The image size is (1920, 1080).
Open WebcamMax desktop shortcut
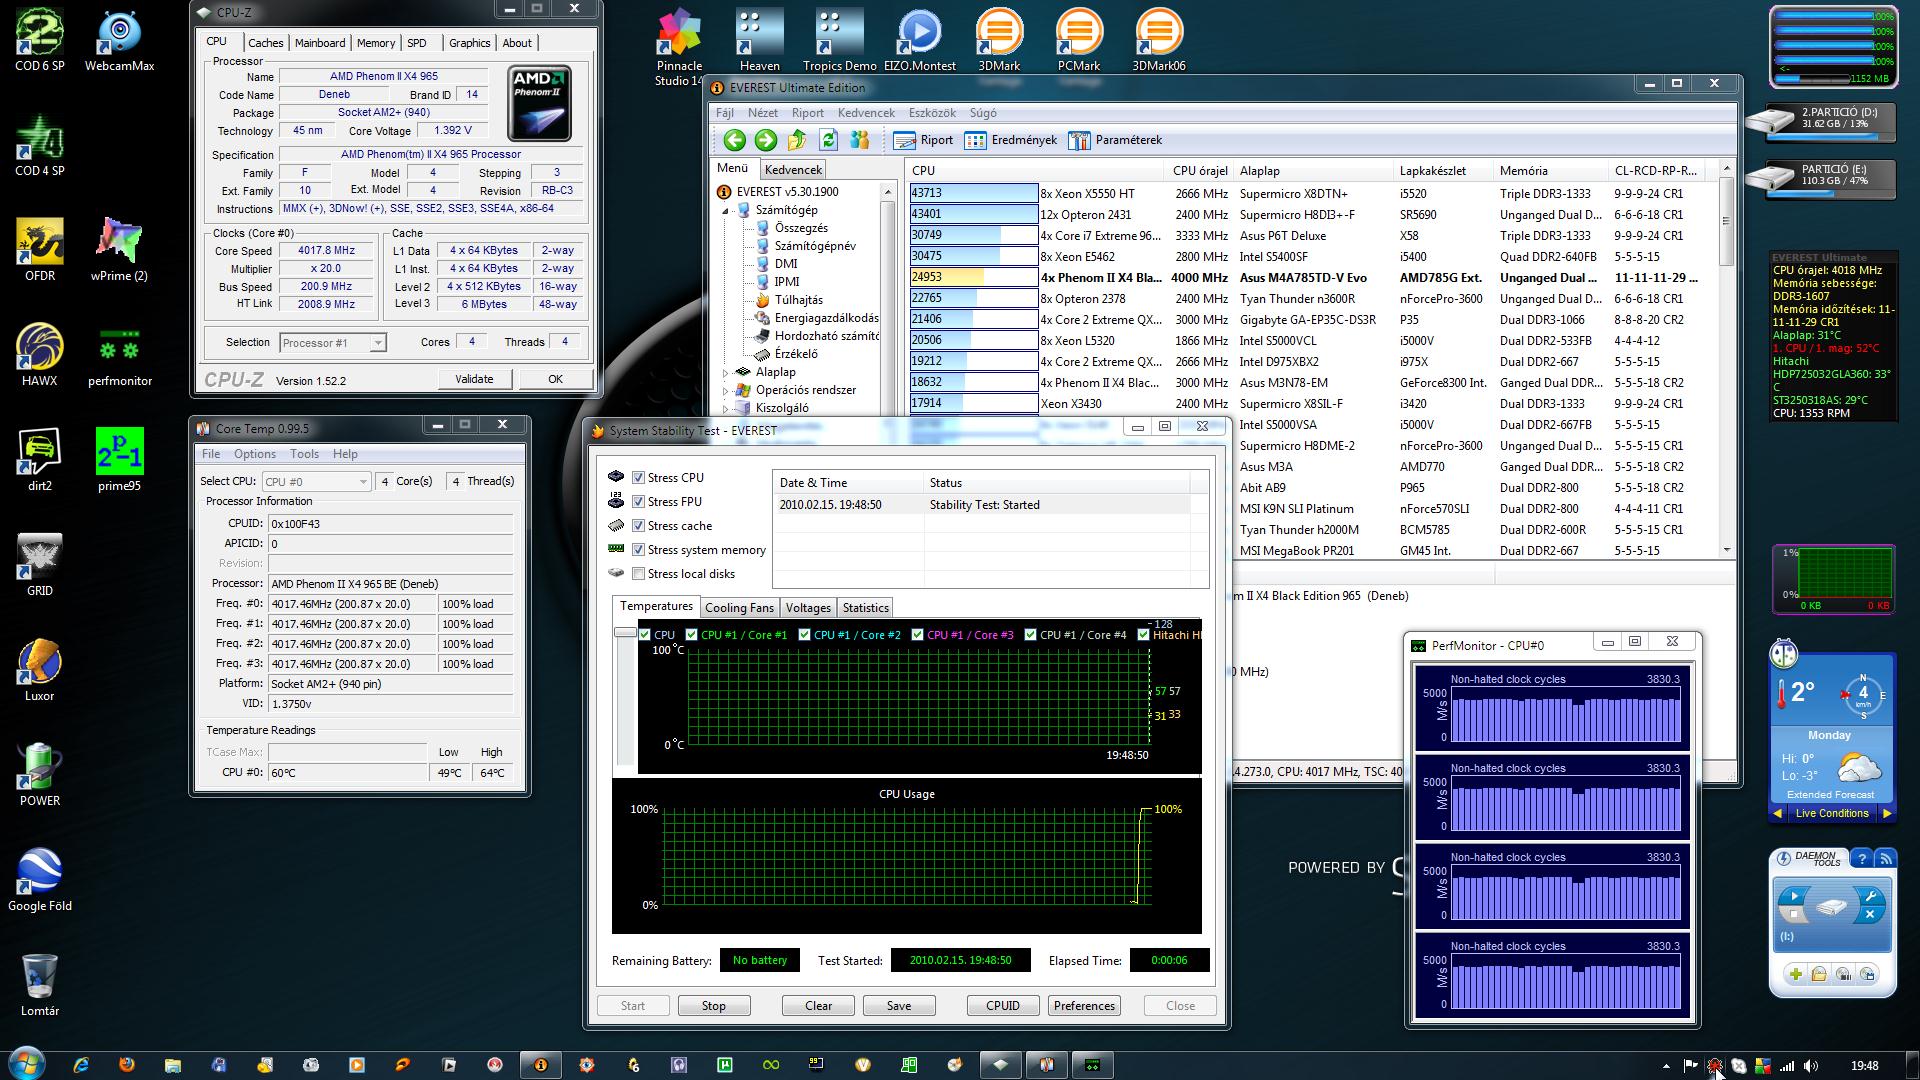click(x=120, y=42)
